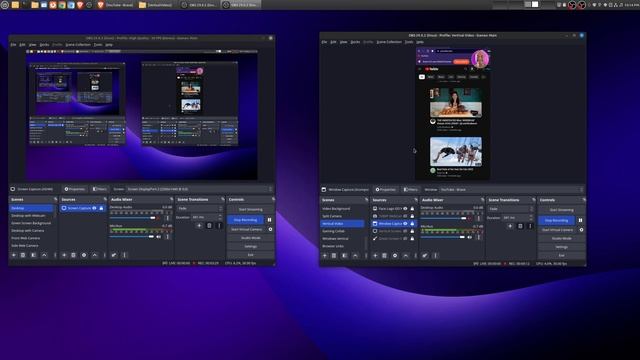The width and height of the screenshot is (640, 360).
Task: Click the first video thumbnail in vertical preview
Action: (x=456, y=102)
